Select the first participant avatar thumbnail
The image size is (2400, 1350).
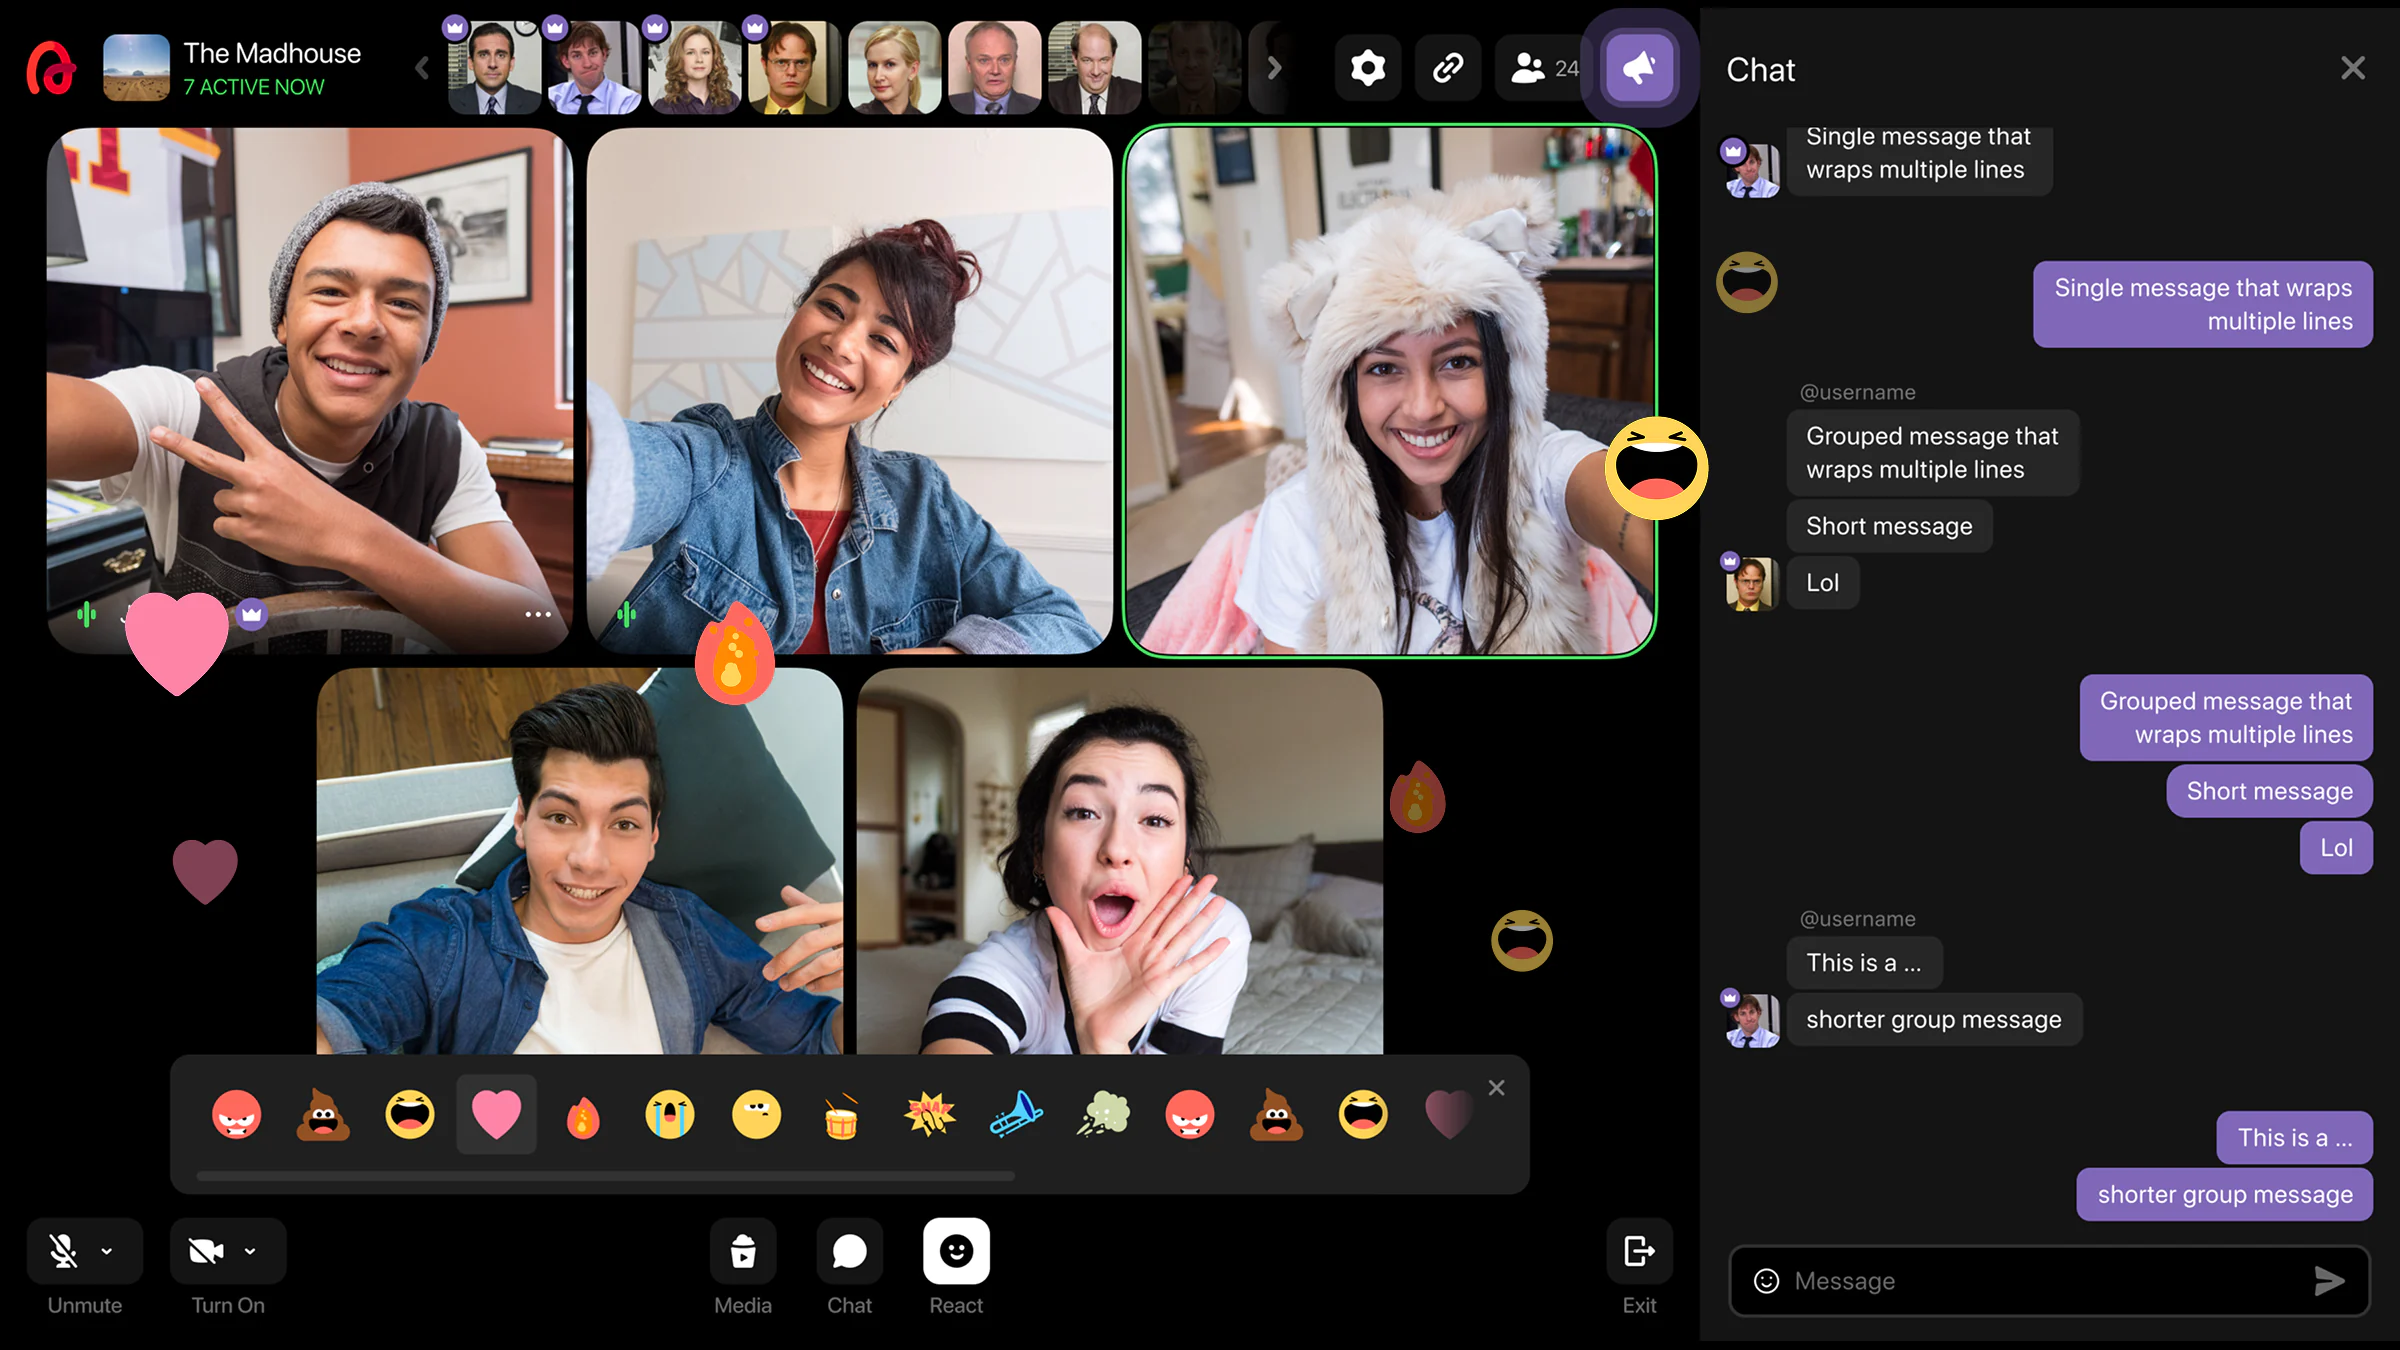[x=495, y=67]
